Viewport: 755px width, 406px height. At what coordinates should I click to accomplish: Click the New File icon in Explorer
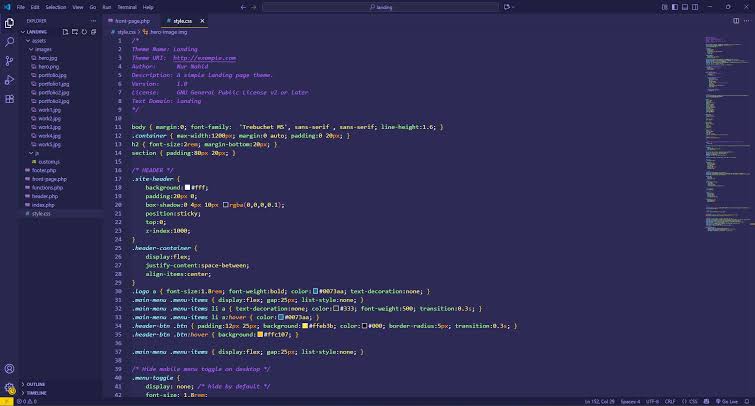click(65, 32)
